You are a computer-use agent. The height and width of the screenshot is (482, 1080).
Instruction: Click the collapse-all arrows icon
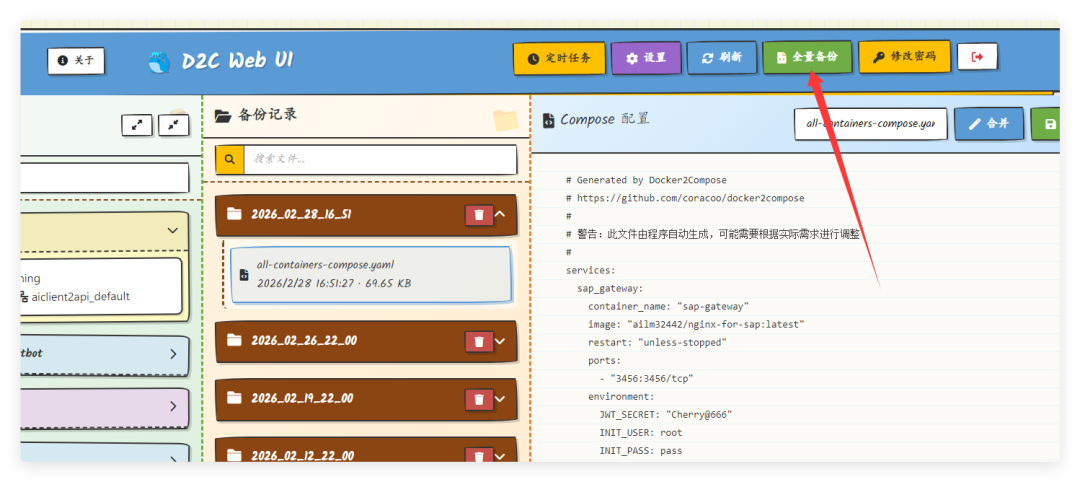coord(174,125)
